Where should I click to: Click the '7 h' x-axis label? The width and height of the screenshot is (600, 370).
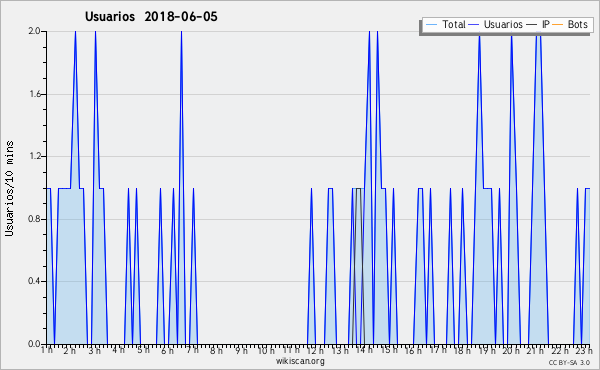coord(192,350)
